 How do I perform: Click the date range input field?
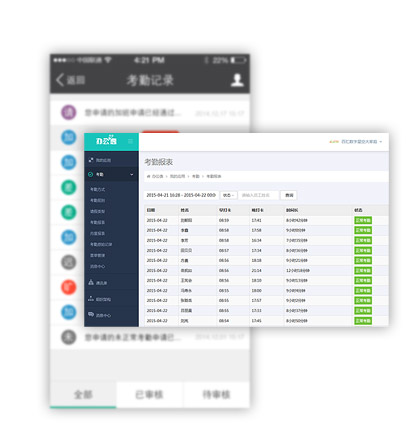point(181,195)
